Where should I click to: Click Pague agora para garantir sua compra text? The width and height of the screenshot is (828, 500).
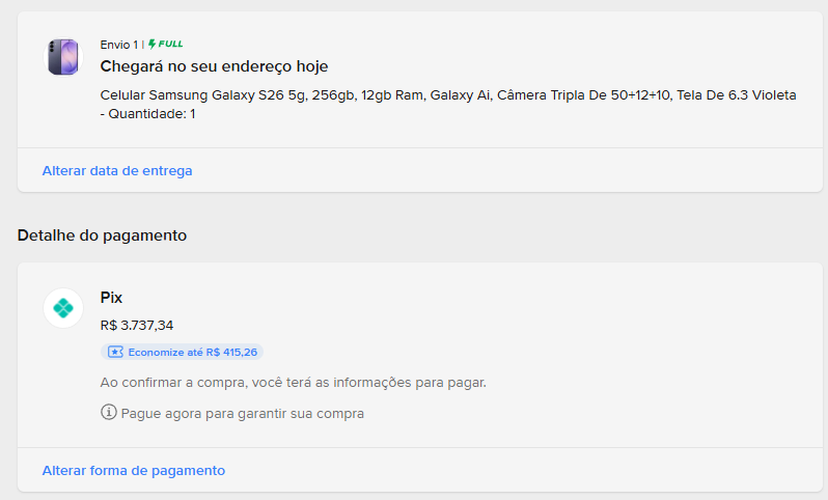tap(242, 413)
